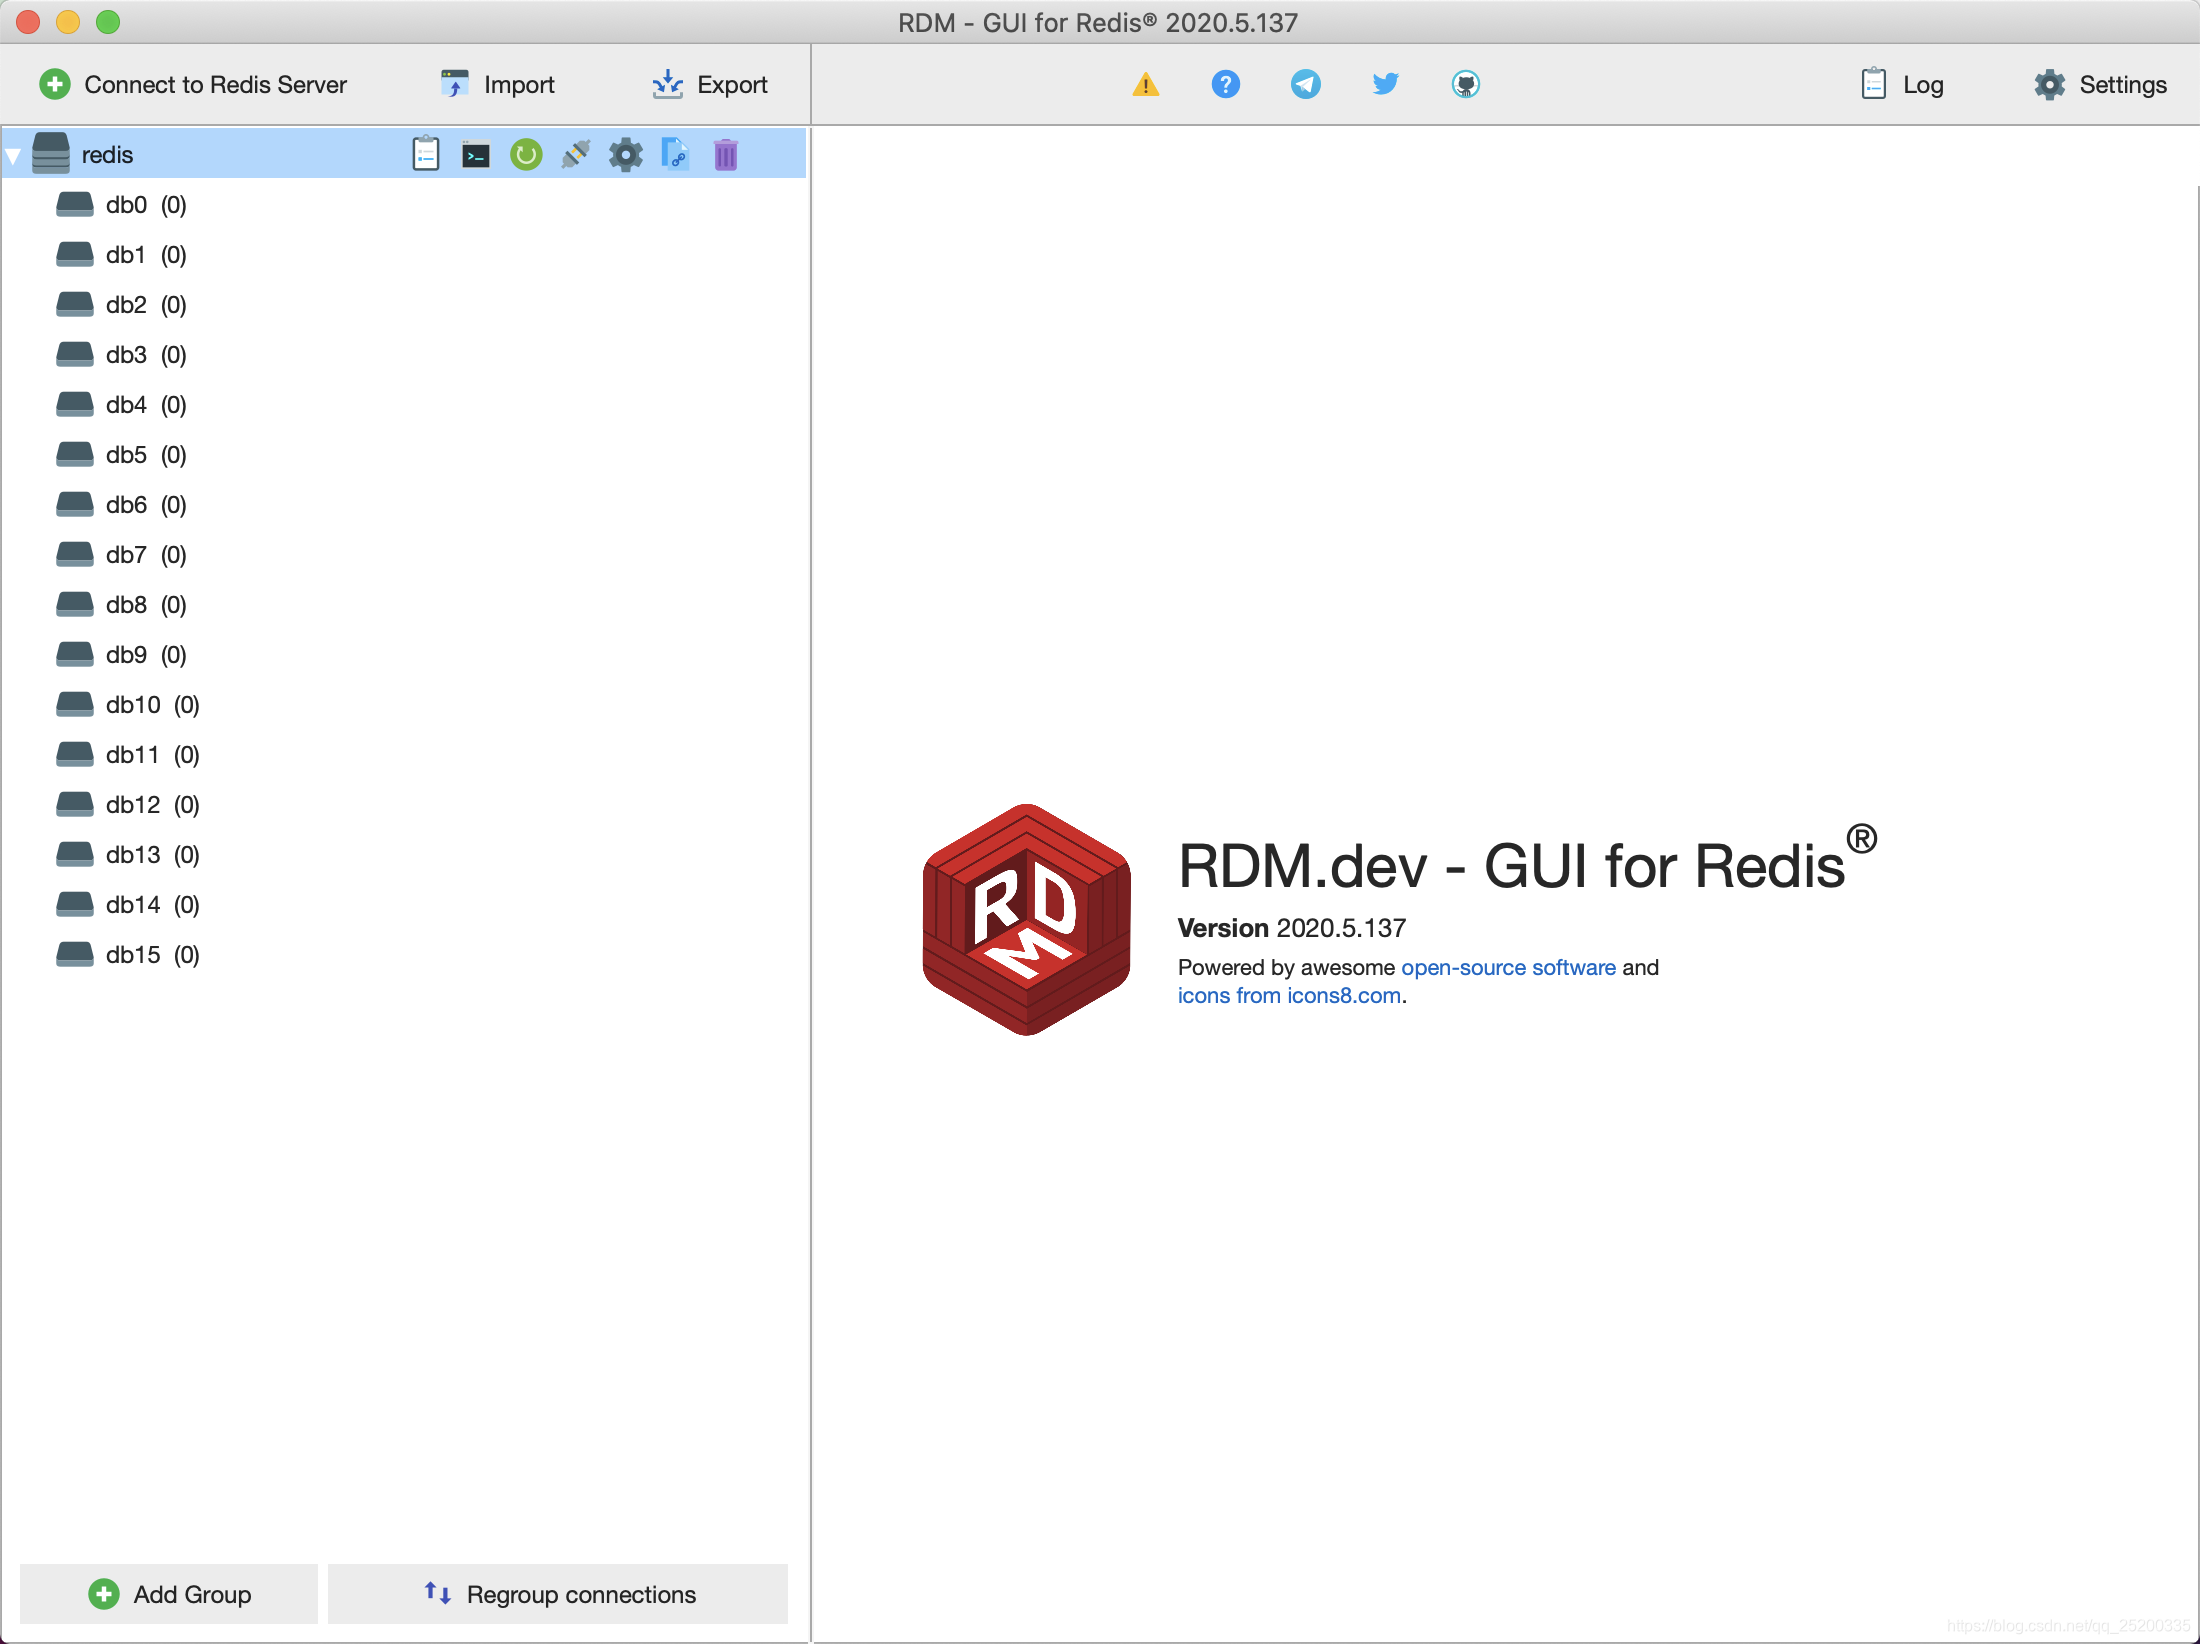Click Regroup connections button
This screenshot has width=2200, height=1644.
click(x=558, y=1594)
